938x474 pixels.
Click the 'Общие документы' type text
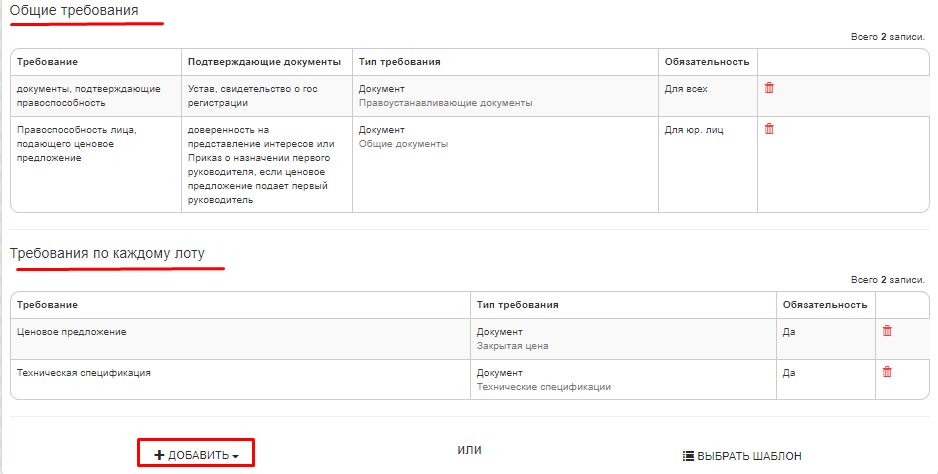point(403,144)
